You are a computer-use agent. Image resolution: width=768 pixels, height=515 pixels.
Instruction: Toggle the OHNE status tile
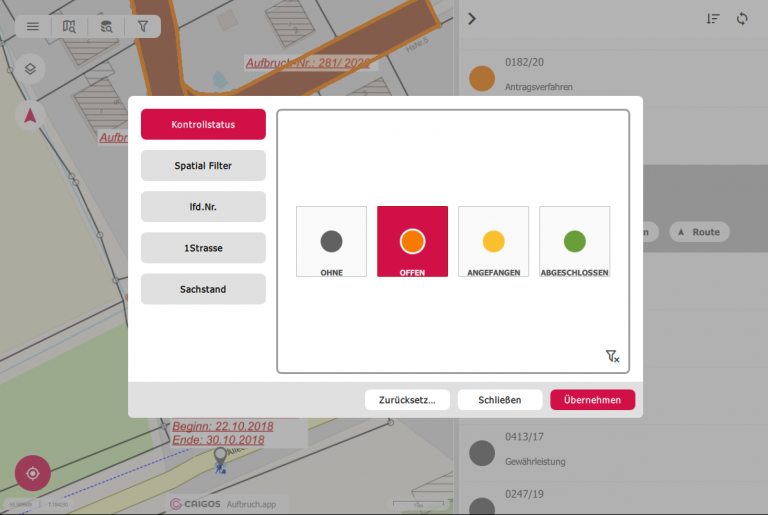pos(332,242)
